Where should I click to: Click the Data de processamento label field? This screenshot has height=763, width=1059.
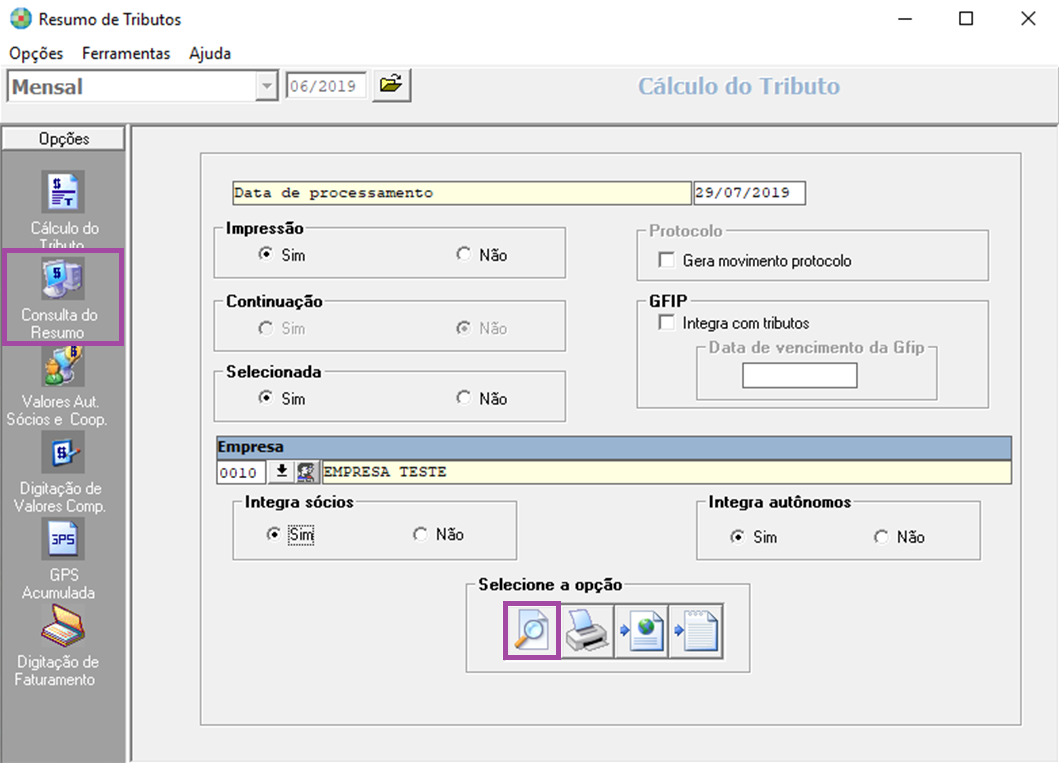[462, 192]
